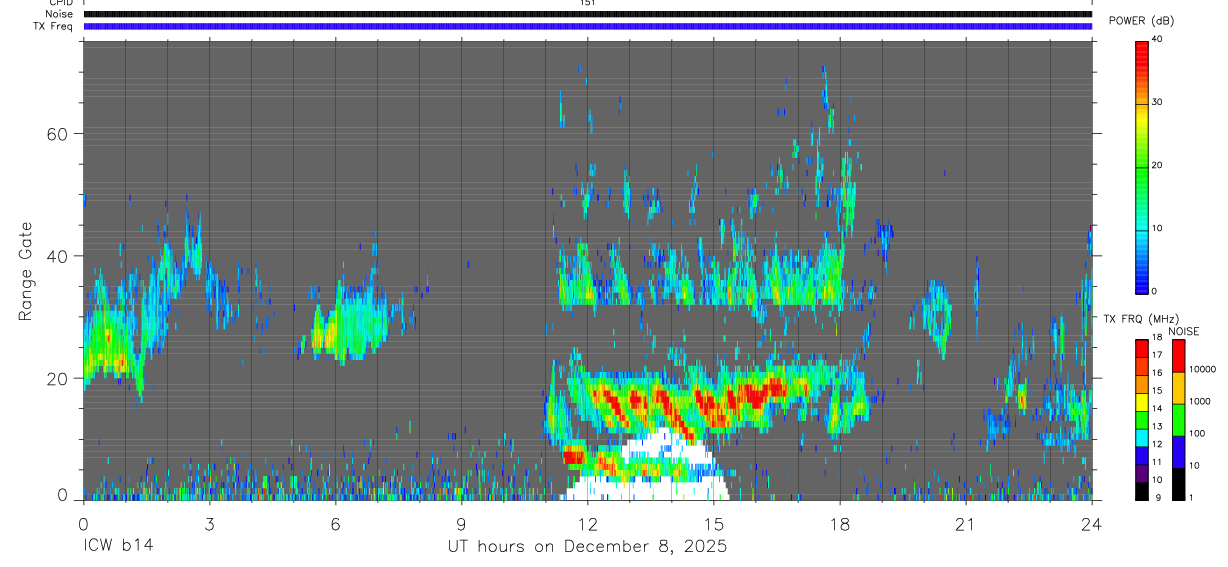Click the "UT hours on December 8, 2025" axis title
The width and height of the screenshot is (1228, 567).
coord(587,547)
